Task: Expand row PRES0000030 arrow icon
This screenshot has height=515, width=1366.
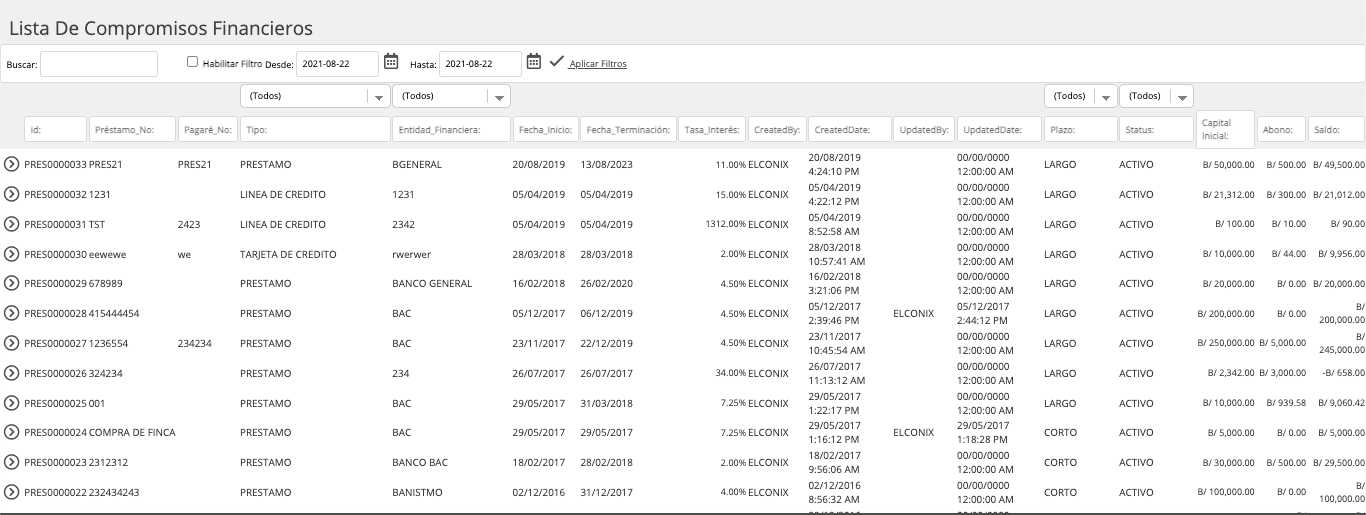Action: 12,254
